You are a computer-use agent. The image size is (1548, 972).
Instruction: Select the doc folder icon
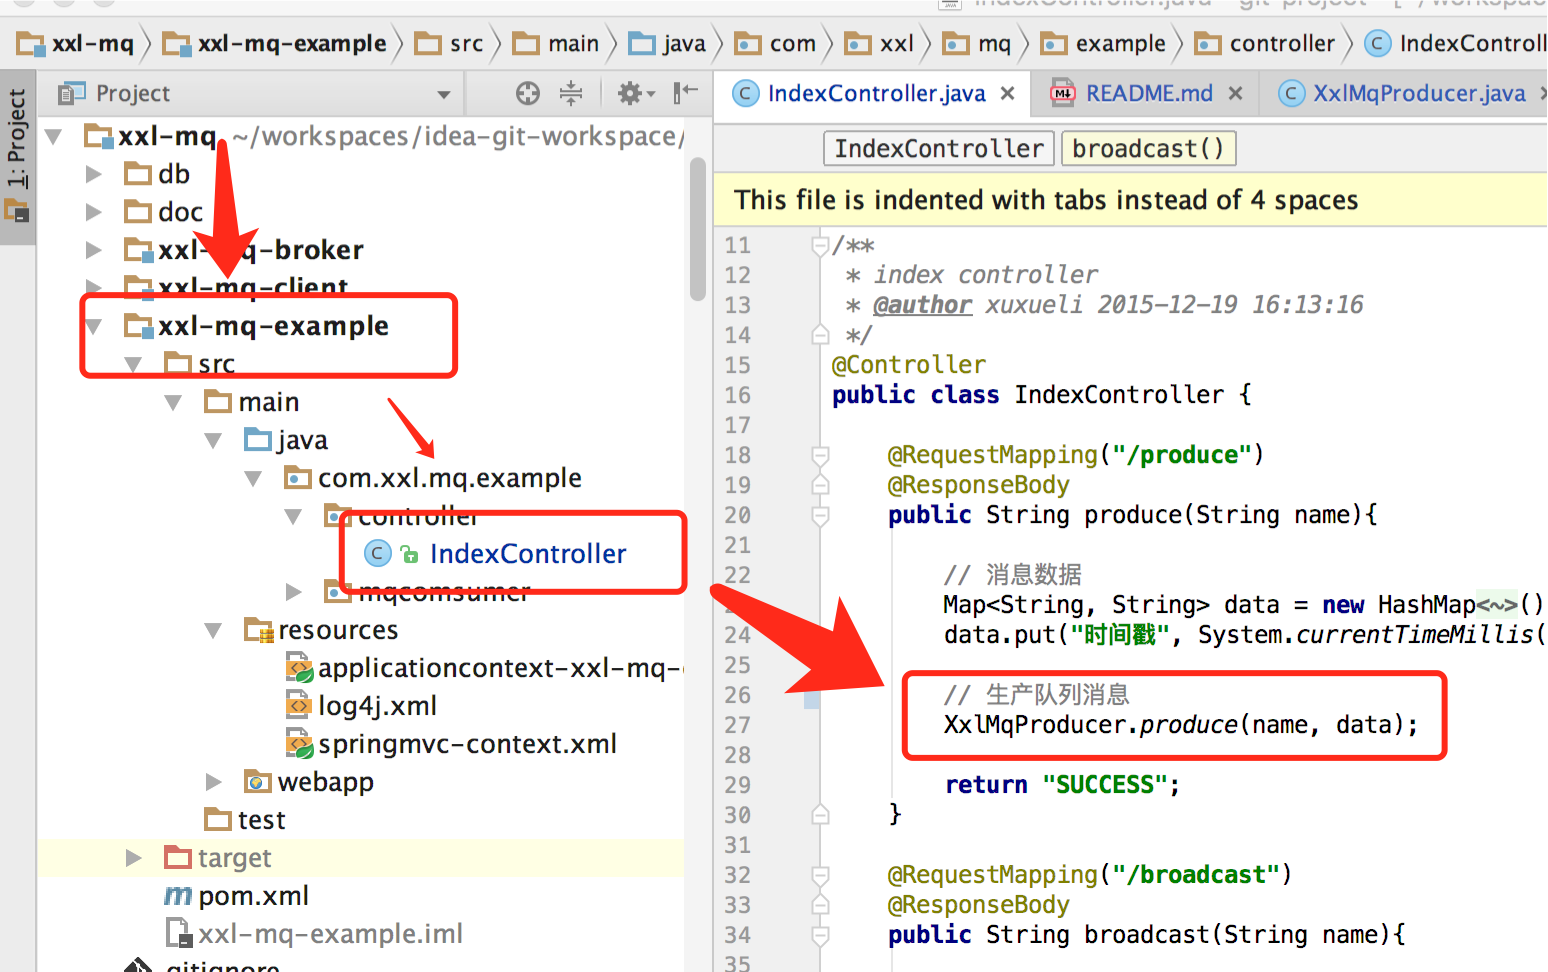tap(138, 212)
